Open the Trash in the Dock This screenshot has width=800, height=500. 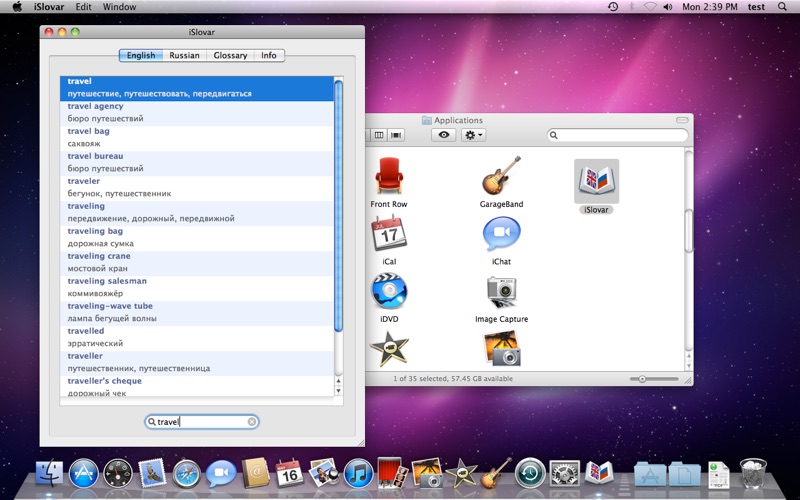tap(753, 473)
